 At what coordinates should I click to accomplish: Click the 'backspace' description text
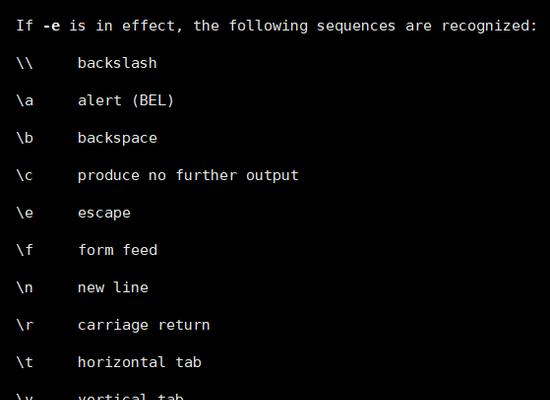tap(117, 138)
